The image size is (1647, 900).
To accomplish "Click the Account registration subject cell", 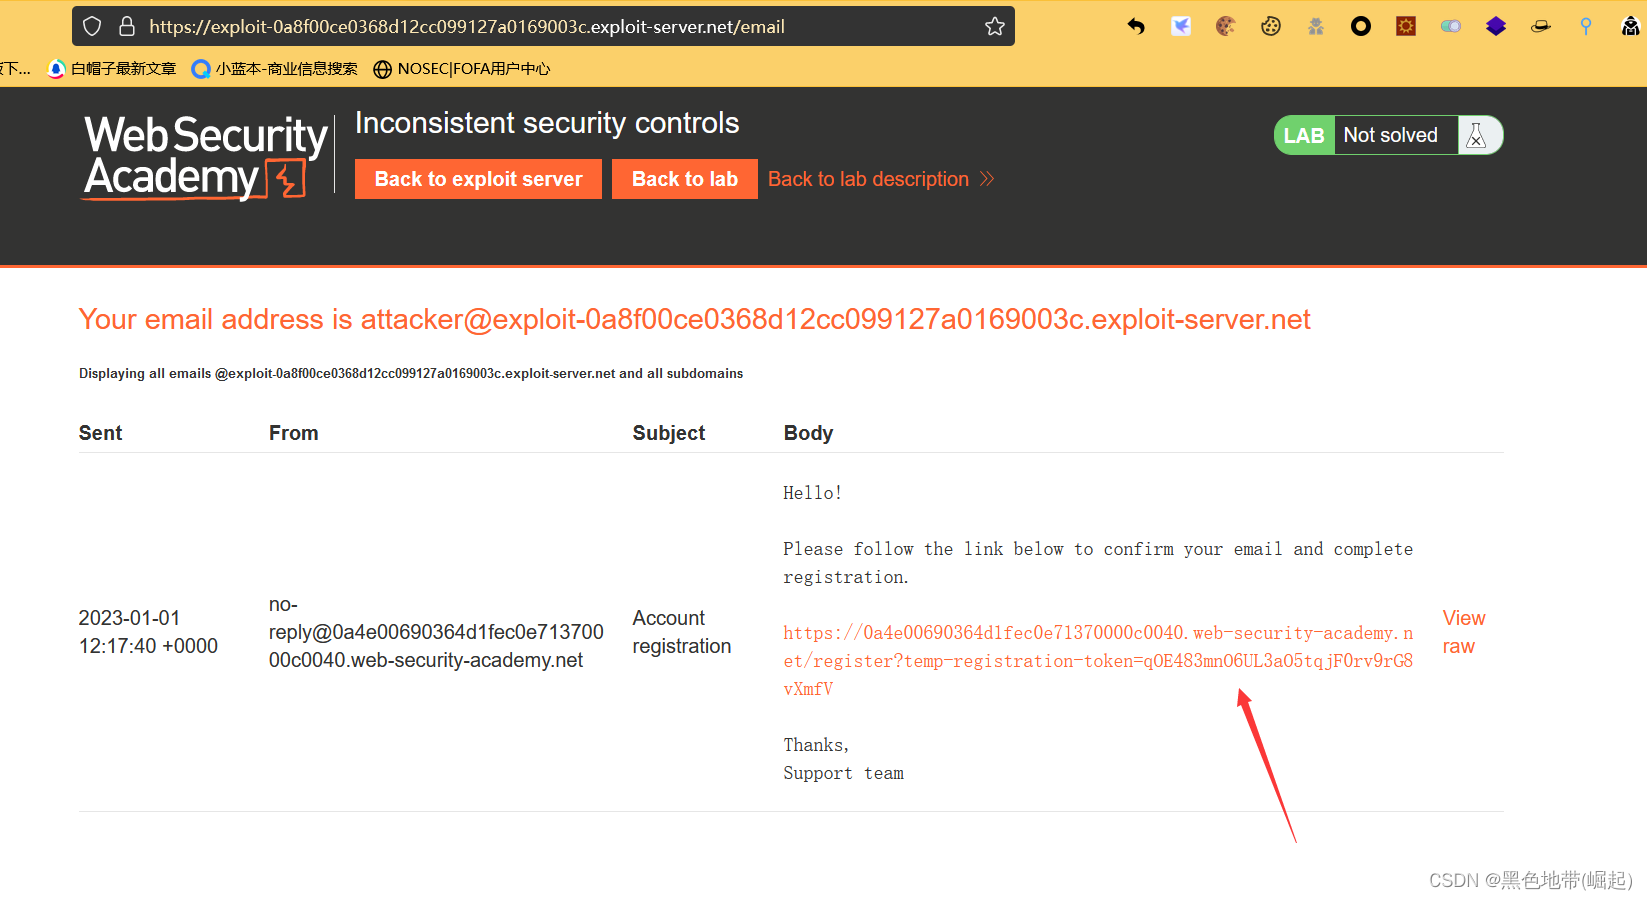I will [682, 632].
